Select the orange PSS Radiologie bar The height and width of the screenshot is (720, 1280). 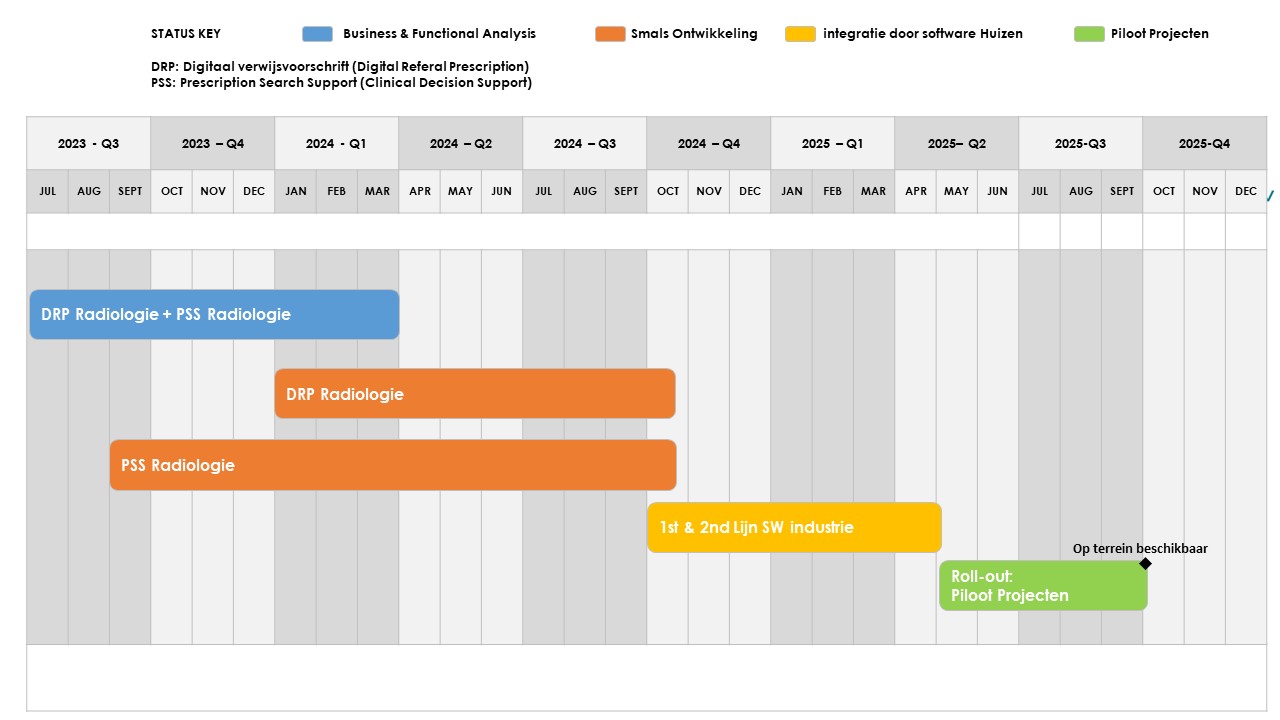pos(393,465)
